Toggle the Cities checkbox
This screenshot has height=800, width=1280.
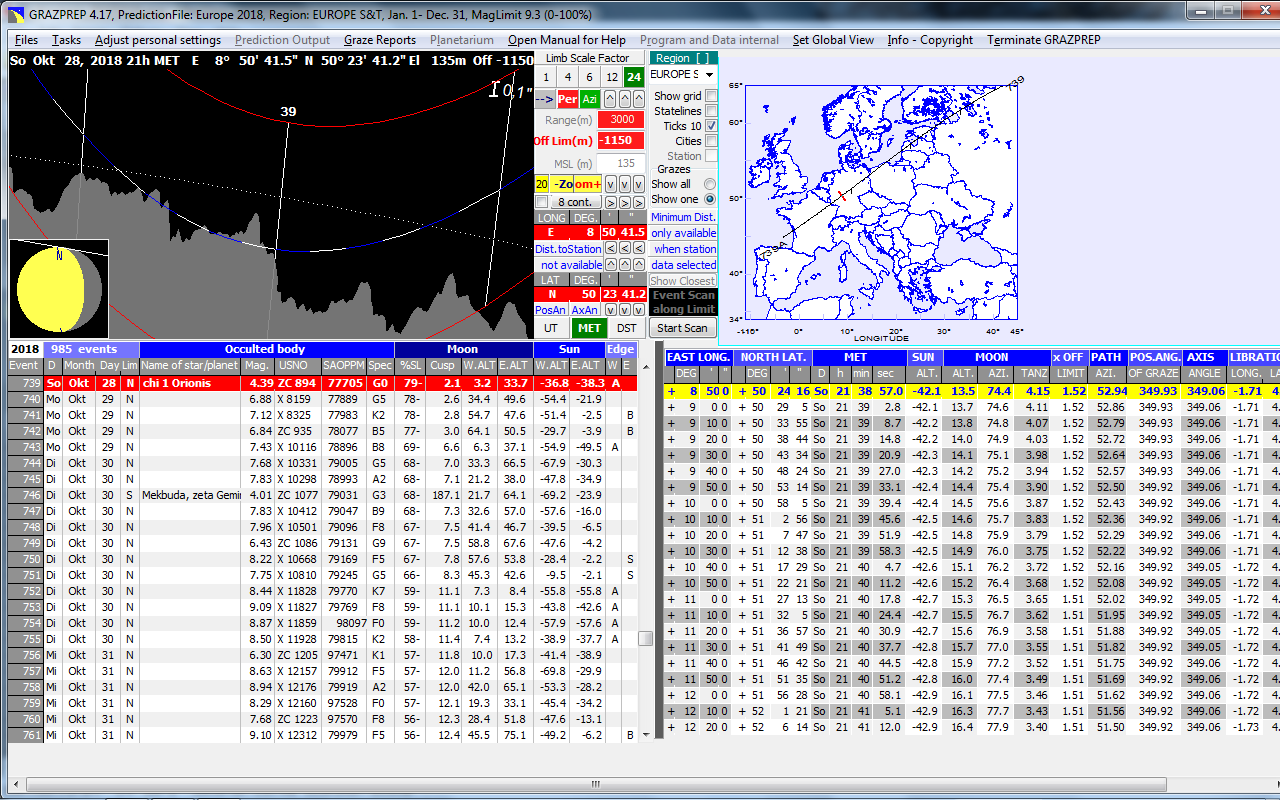711,141
